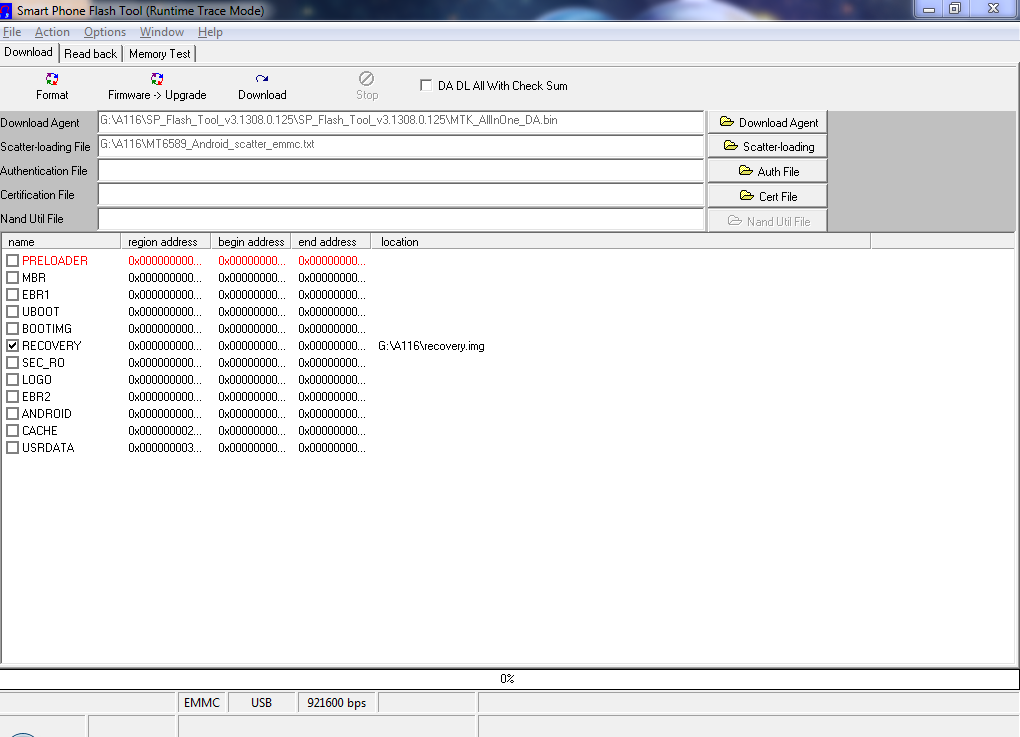Open the Options menu
This screenshot has width=1020, height=737.
point(105,32)
